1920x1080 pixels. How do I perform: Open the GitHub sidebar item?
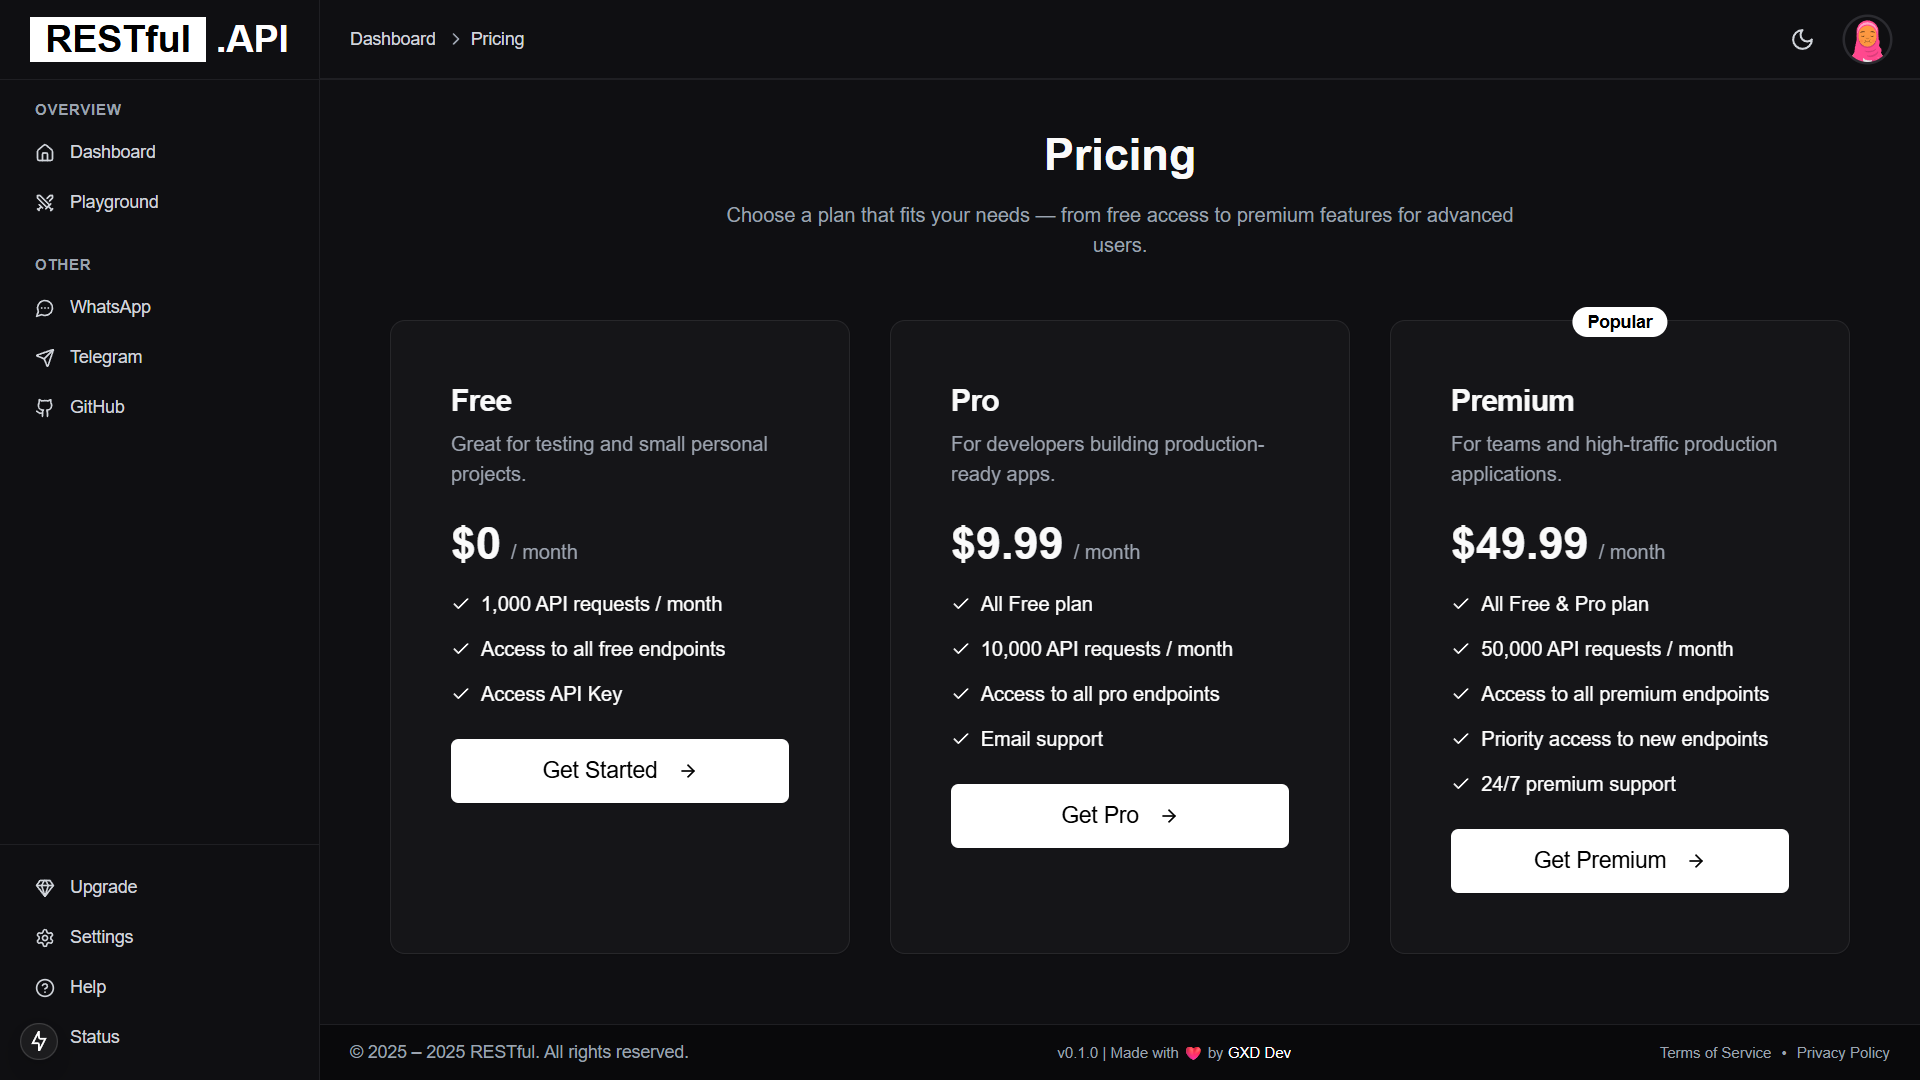96,407
